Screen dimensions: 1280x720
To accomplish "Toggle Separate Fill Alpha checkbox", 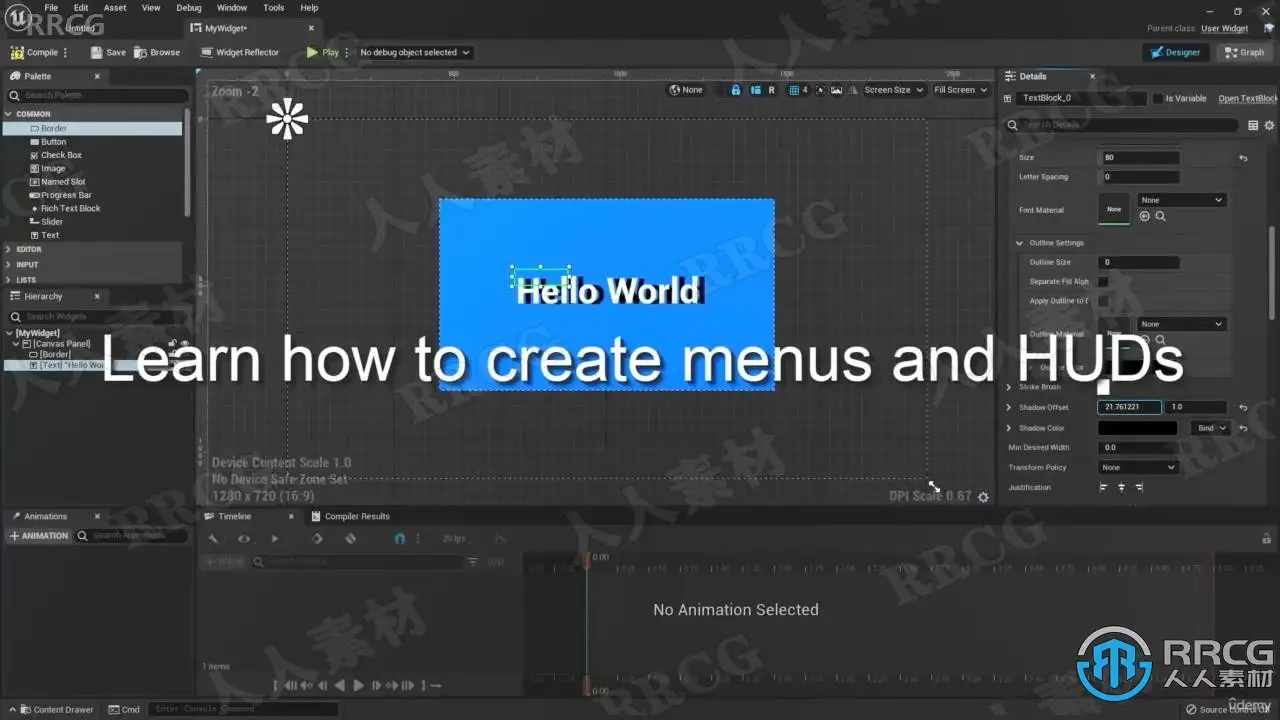I will (1103, 282).
